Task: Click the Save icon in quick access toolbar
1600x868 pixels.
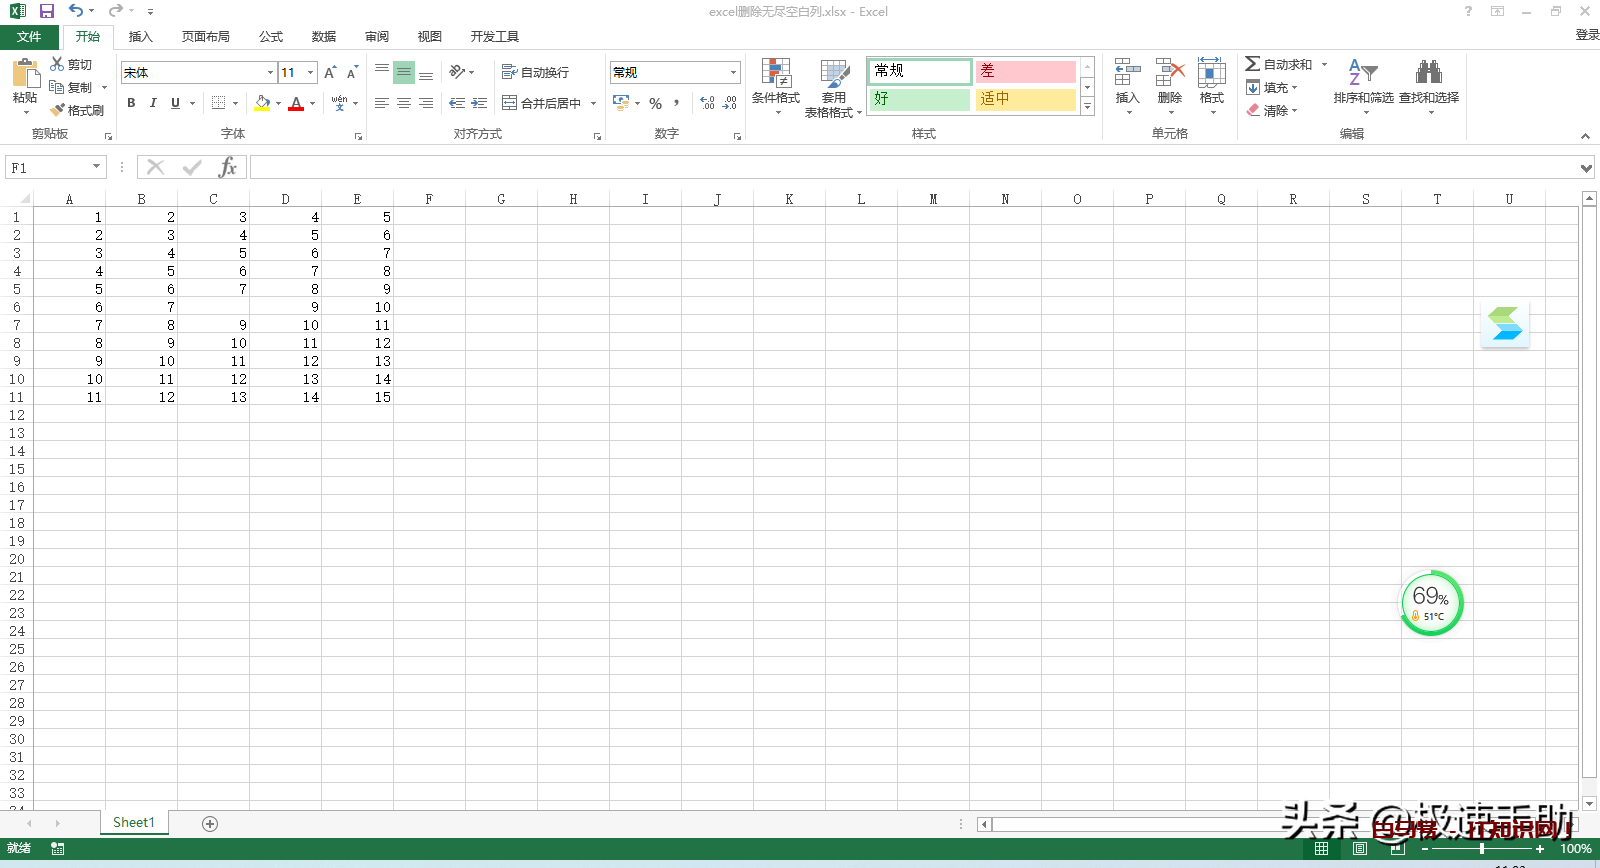Action: (x=46, y=11)
